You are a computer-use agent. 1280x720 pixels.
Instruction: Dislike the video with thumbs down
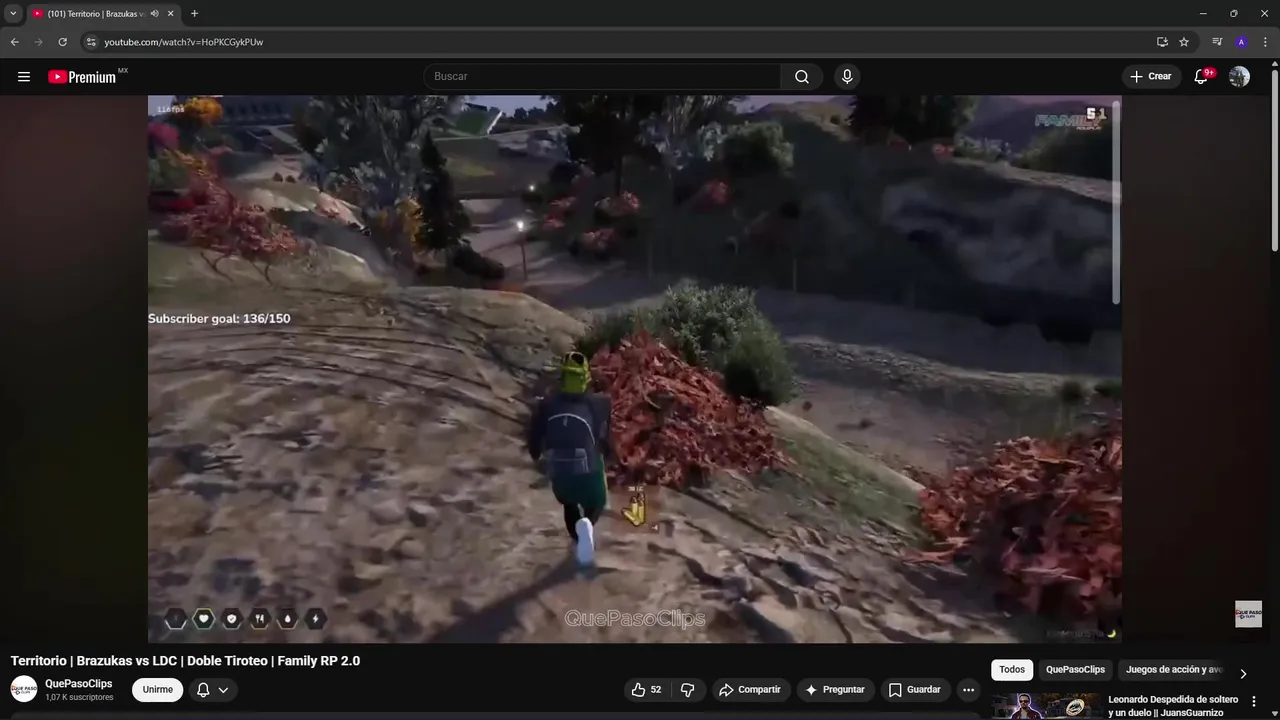pyautogui.click(x=687, y=690)
